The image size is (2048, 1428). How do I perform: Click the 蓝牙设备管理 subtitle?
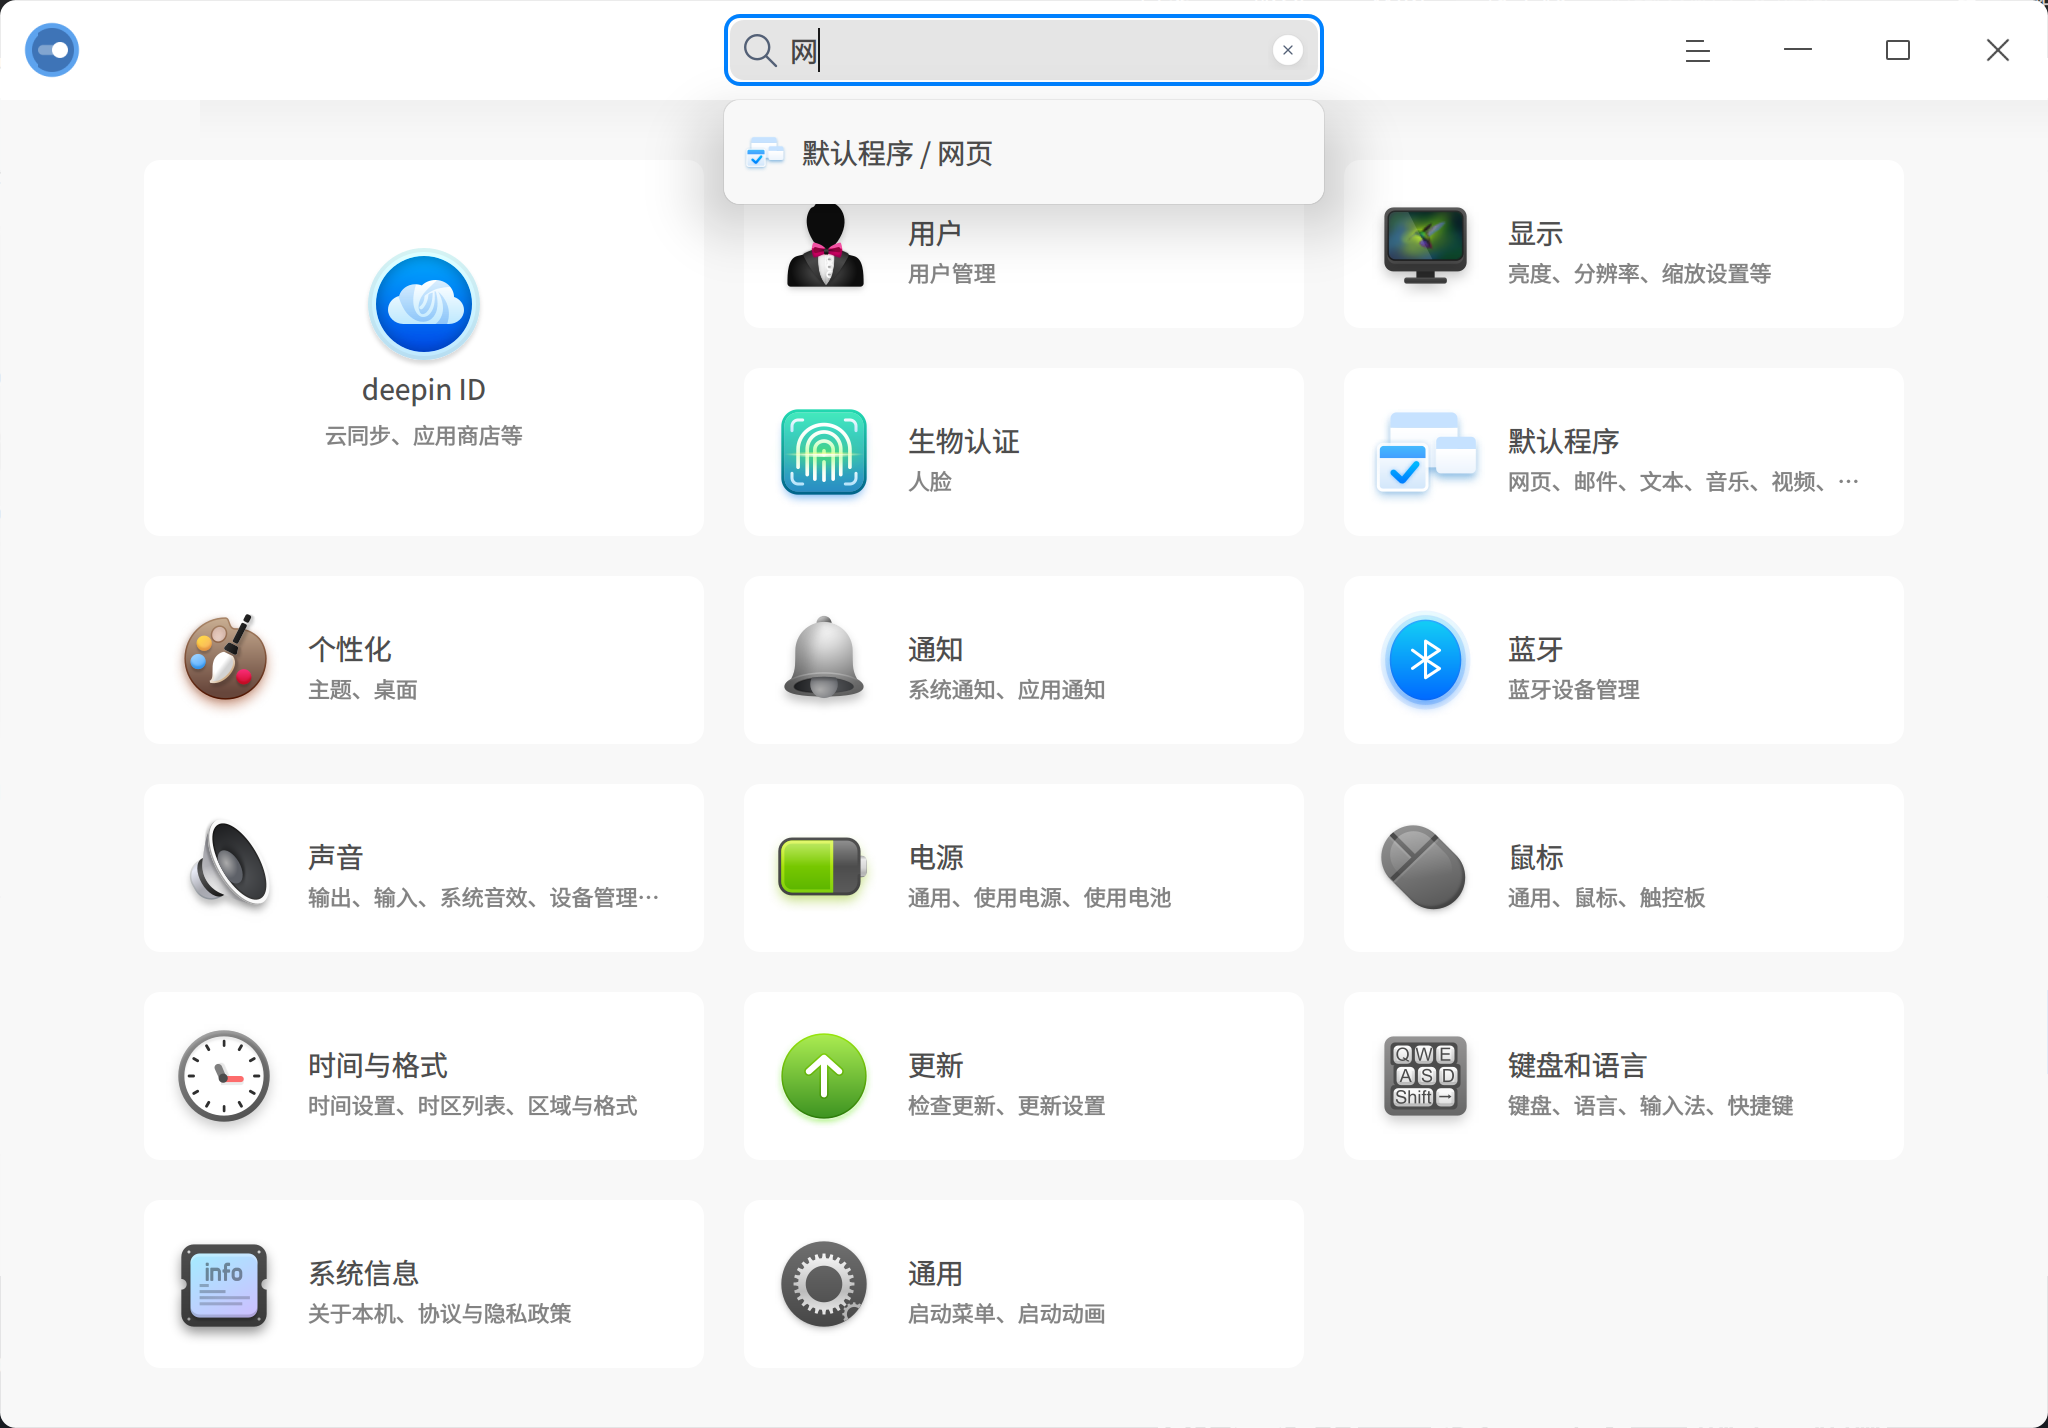coord(1574,690)
